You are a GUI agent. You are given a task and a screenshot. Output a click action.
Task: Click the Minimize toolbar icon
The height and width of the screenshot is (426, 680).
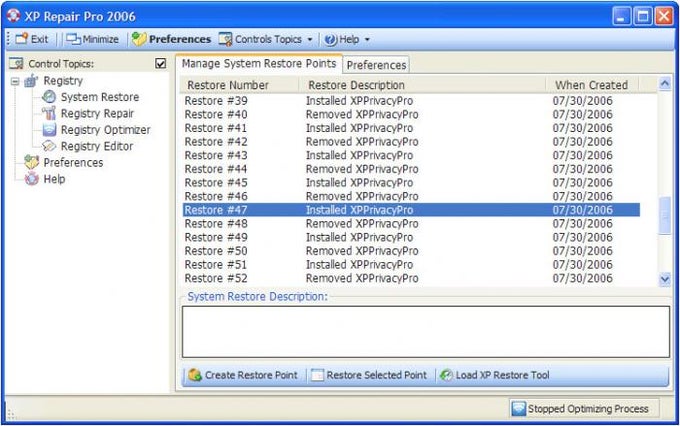click(x=73, y=39)
